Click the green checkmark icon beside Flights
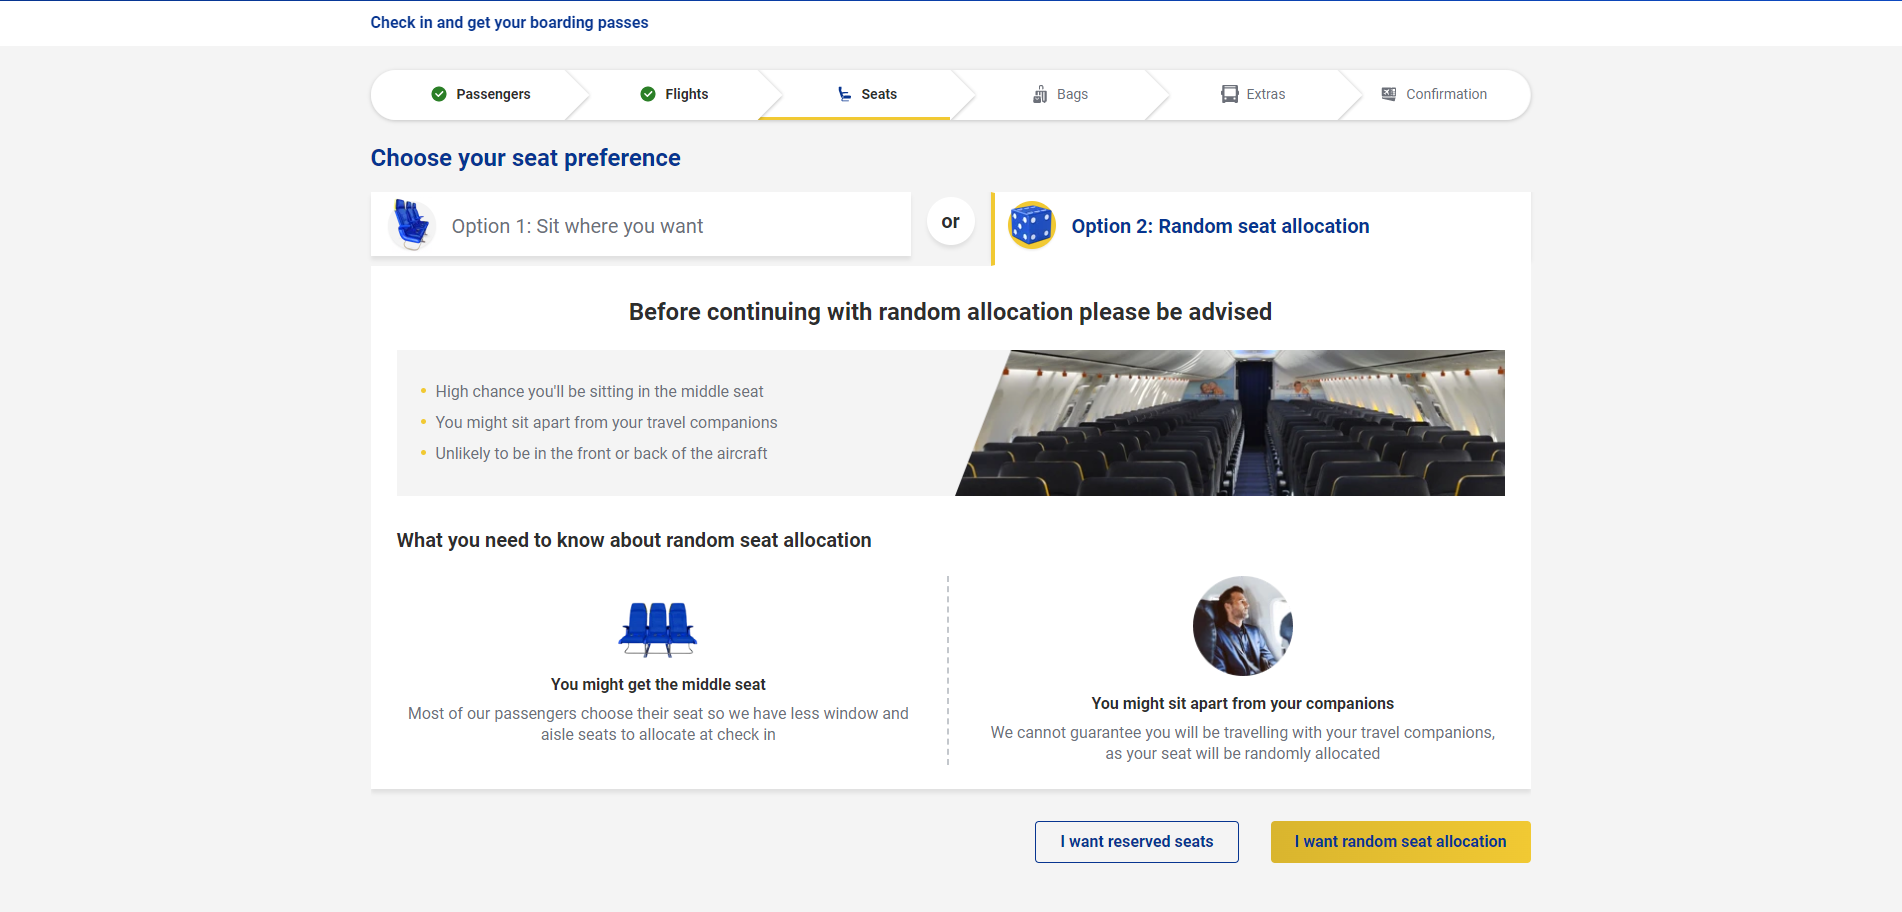Viewport: 1902px width, 912px height. [648, 94]
